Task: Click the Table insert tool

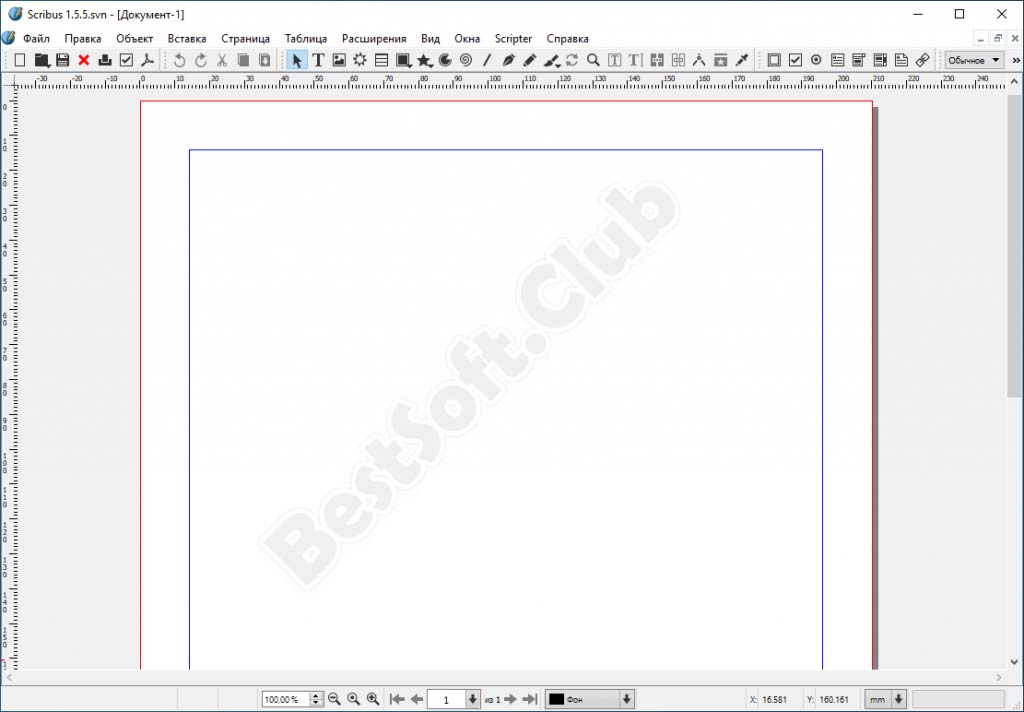Action: point(381,60)
